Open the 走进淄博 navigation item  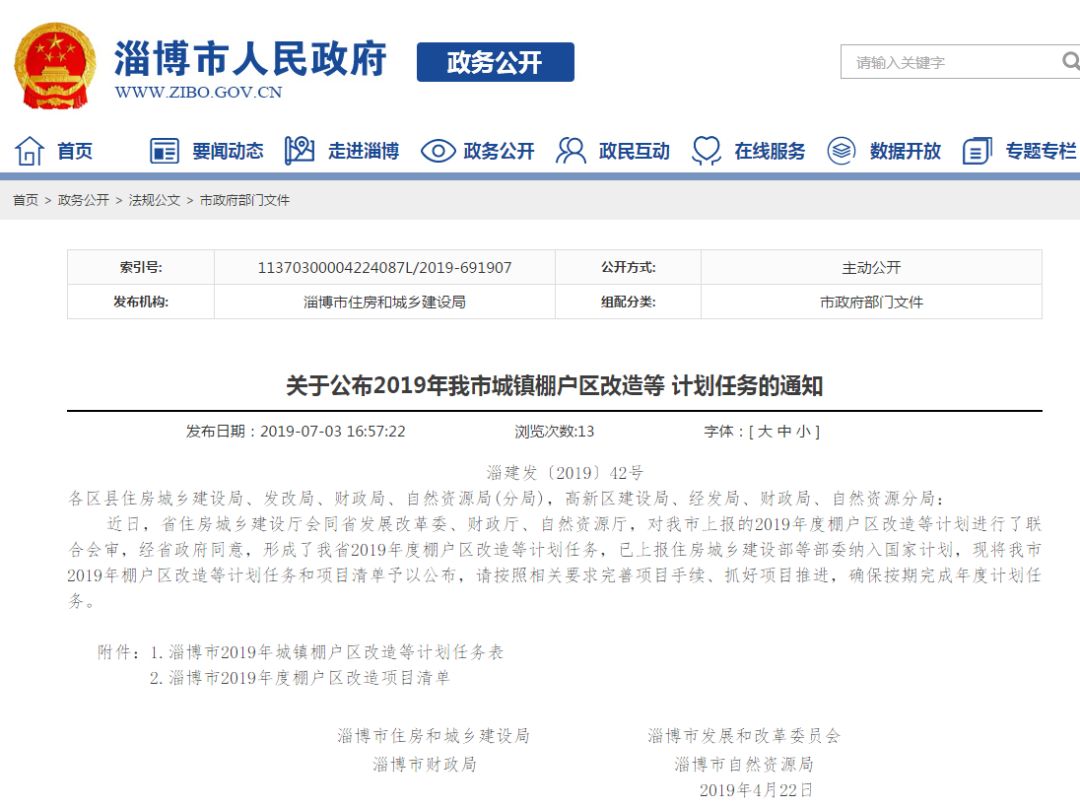click(364, 151)
